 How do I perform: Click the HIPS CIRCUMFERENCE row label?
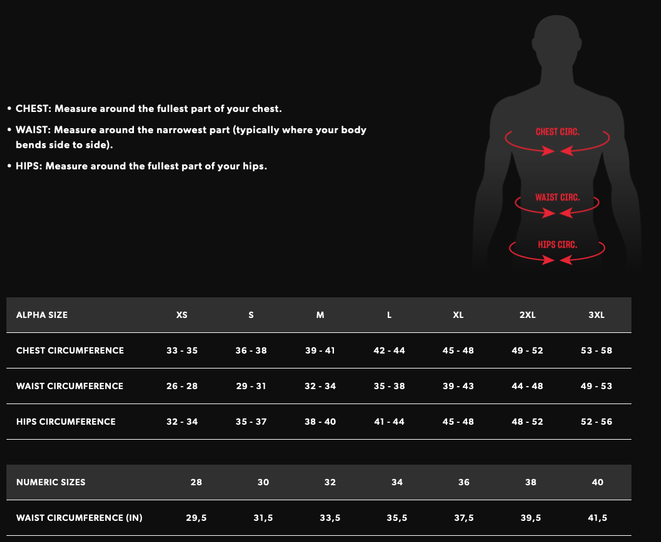[x=66, y=422]
